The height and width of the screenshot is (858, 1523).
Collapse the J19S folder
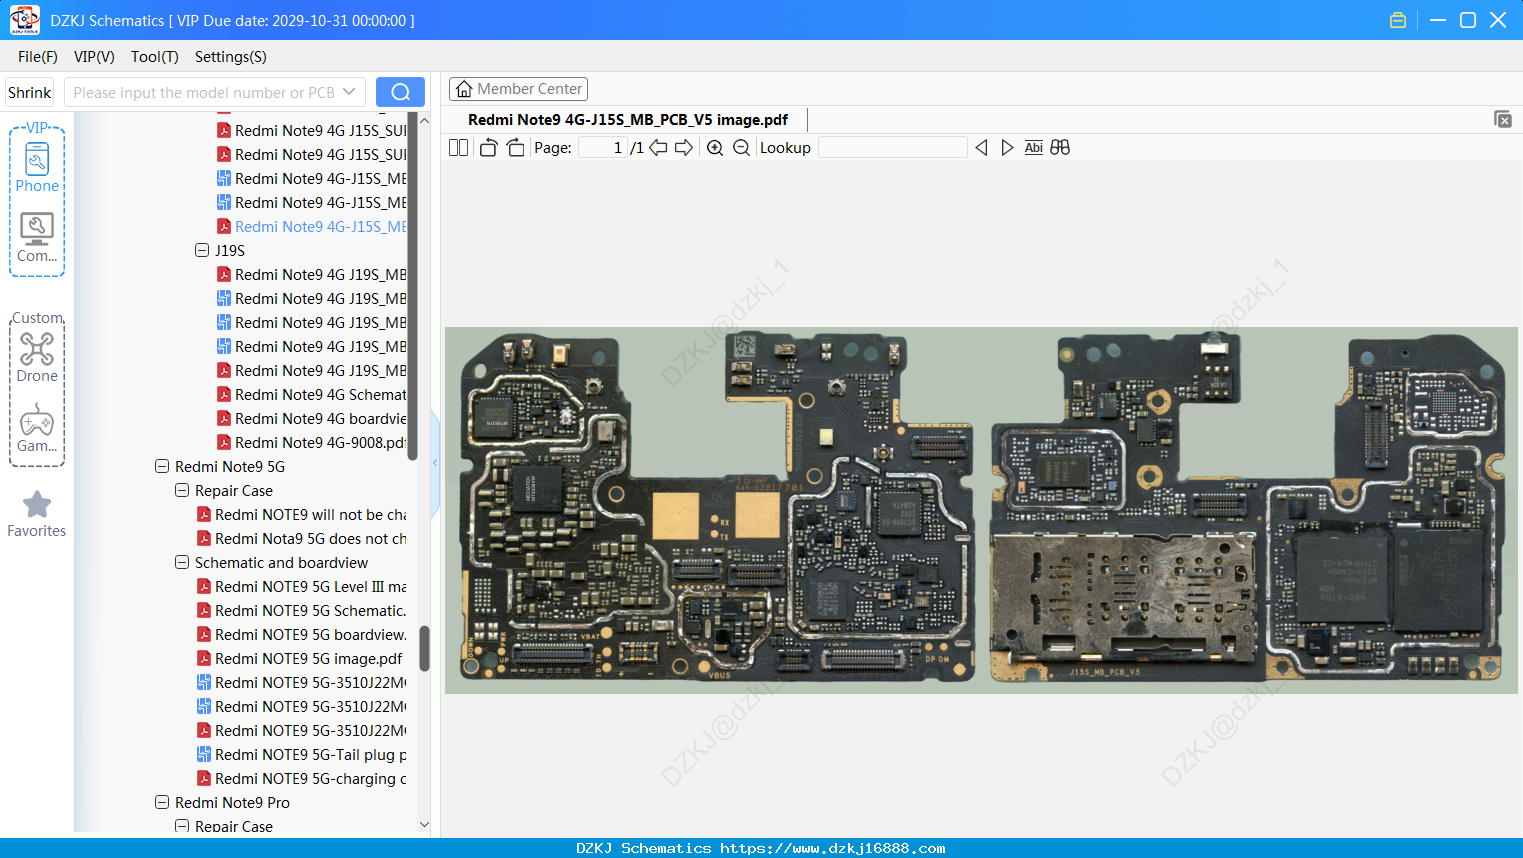[x=202, y=251]
